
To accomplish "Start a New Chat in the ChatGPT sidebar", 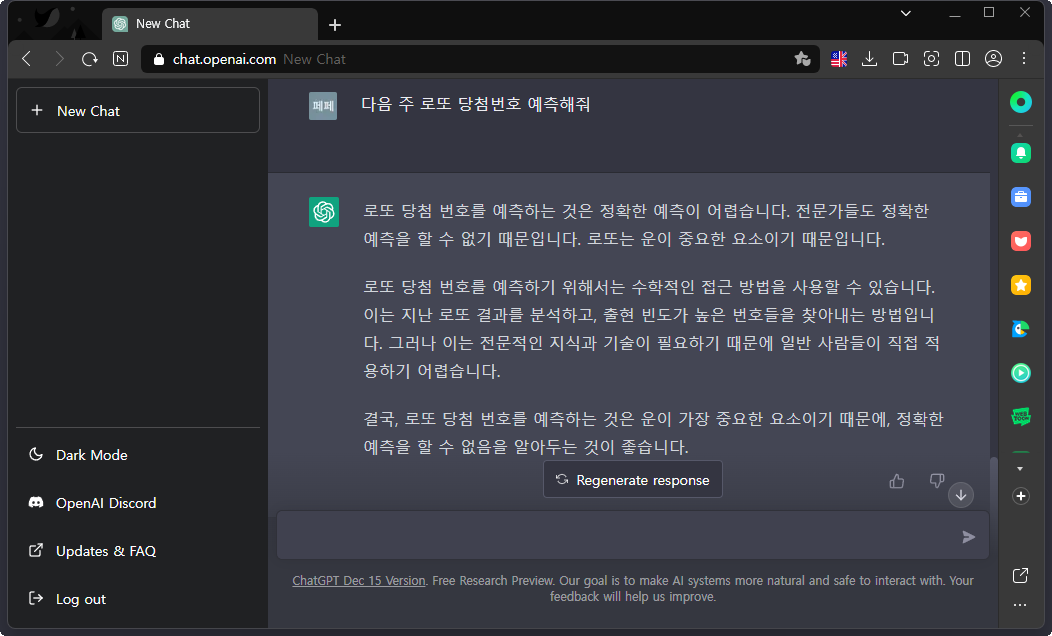I will pos(137,109).
